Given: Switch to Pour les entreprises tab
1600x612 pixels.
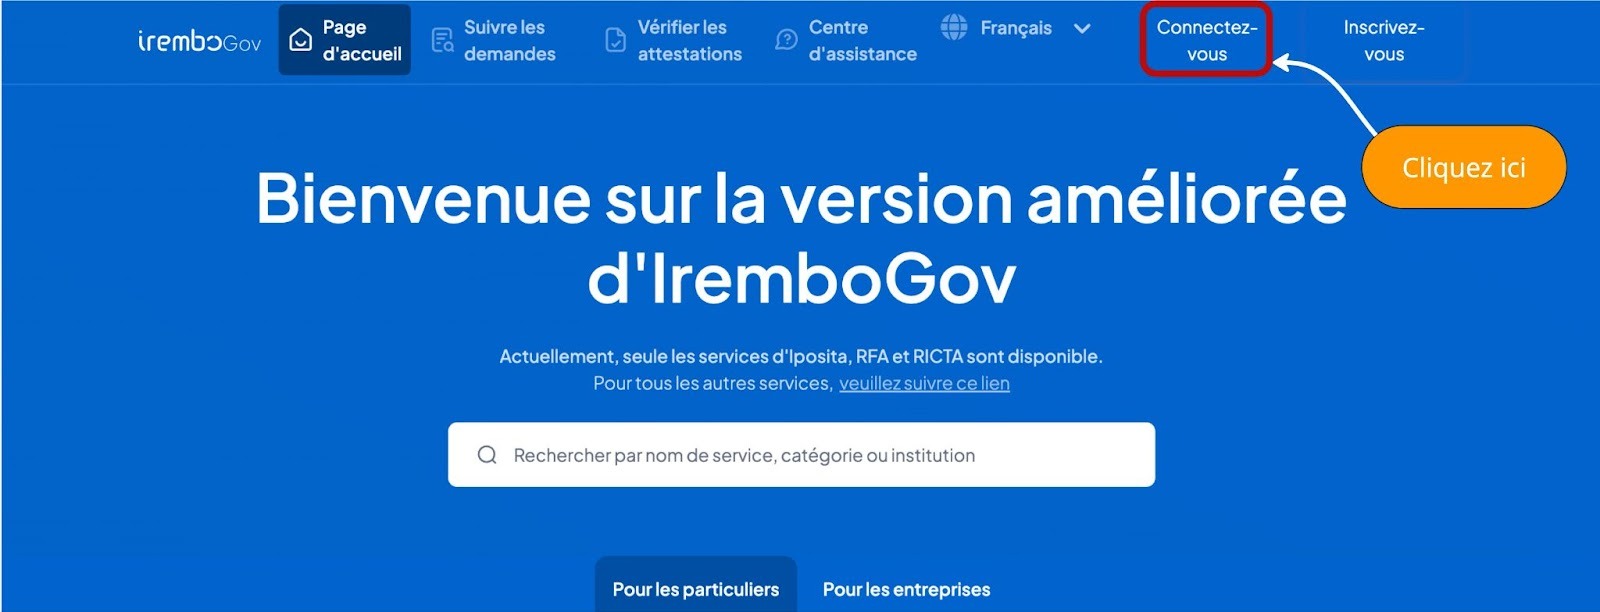Looking at the screenshot, I should coord(906,589).
